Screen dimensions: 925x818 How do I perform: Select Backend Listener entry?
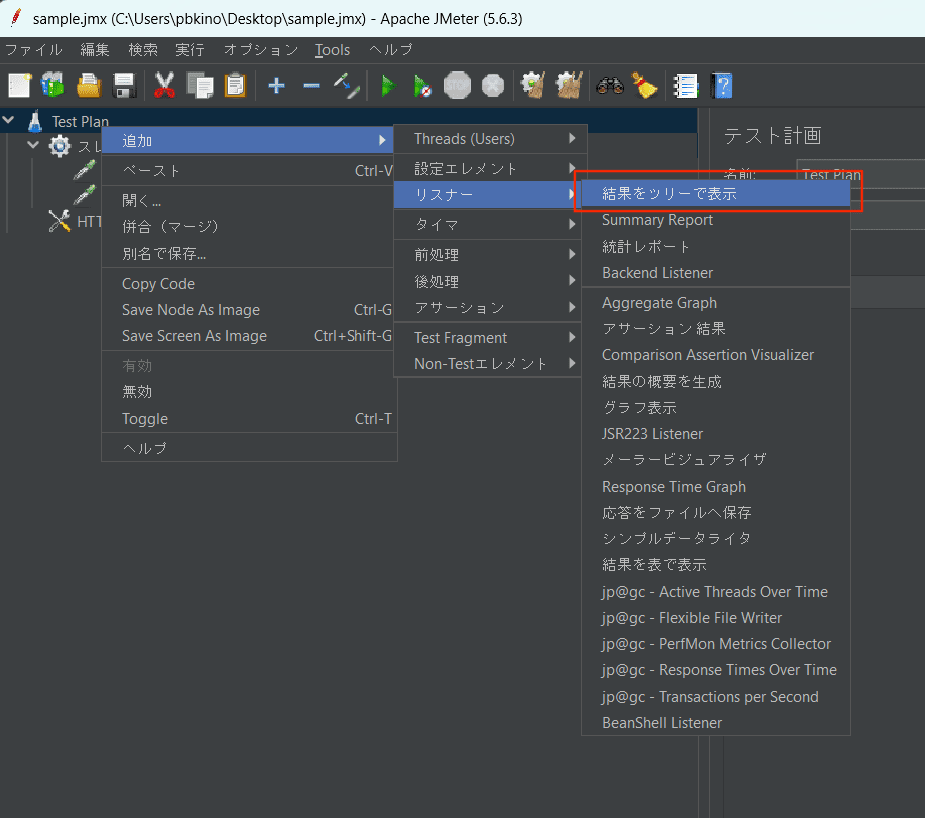(x=716, y=273)
